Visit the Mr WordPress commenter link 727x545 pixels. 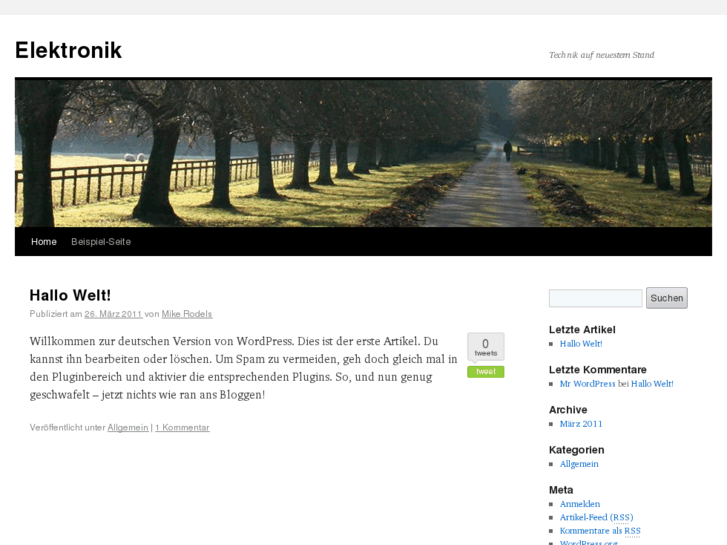coord(587,384)
